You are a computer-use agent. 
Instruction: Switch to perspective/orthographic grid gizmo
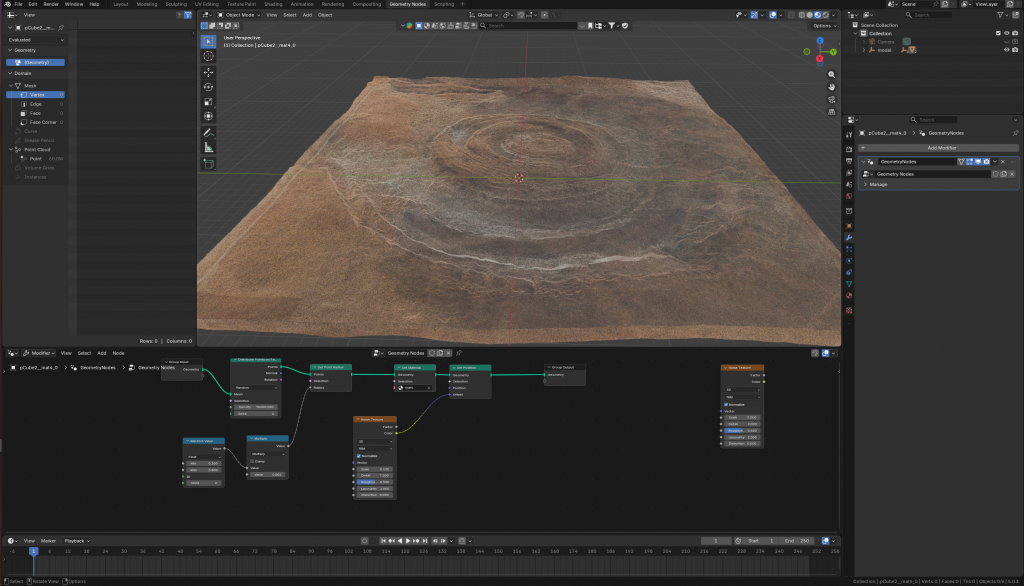(833, 112)
